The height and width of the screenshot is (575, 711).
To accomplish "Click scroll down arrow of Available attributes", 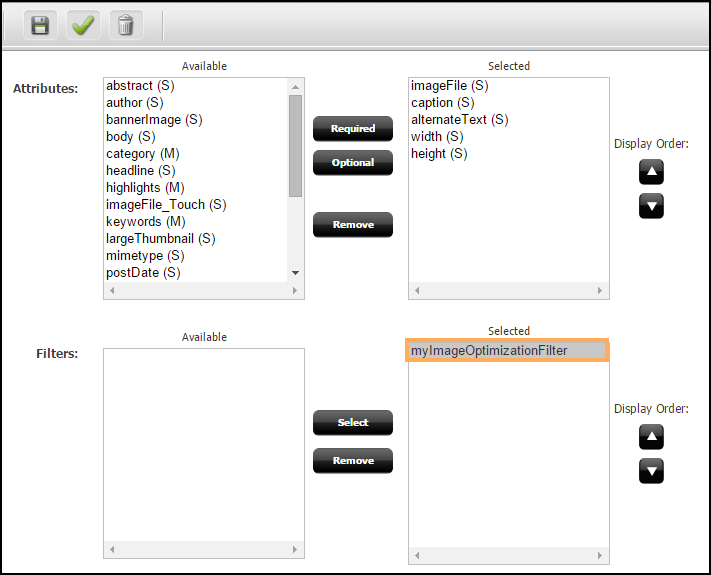I will 296,273.
